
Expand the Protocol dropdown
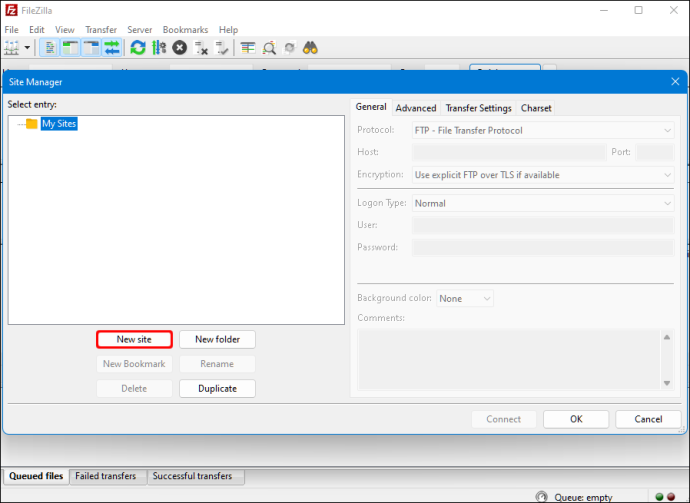click(x=543, y=130)
